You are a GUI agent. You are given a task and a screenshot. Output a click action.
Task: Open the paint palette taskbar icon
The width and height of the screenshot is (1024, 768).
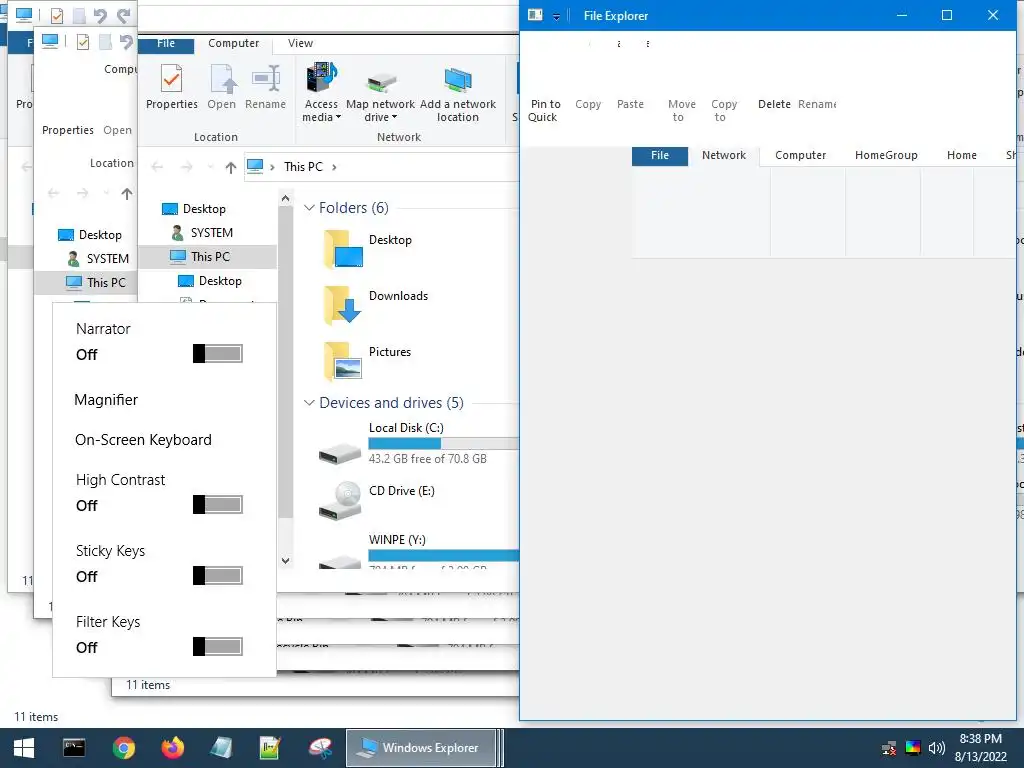click(x=320, y=748)
